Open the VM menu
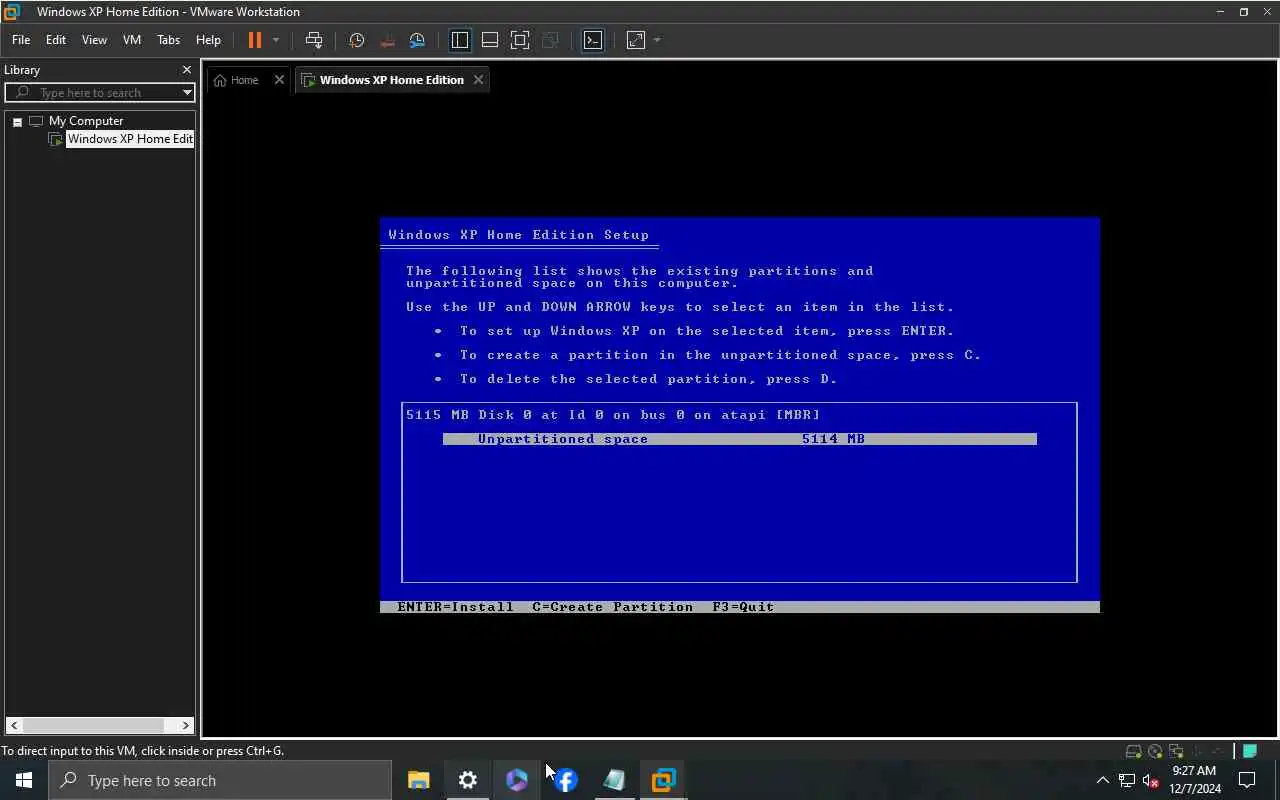1280x800 pixels. pyautogui.click(x=132, y=40)
